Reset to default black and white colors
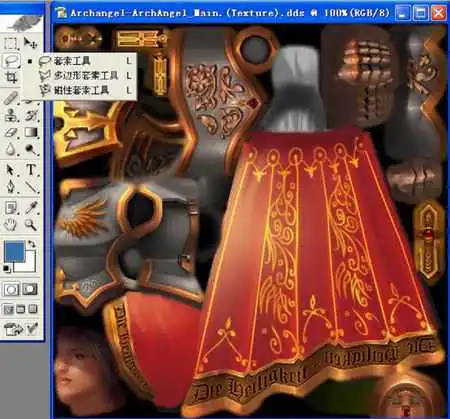 coord(7,268)
